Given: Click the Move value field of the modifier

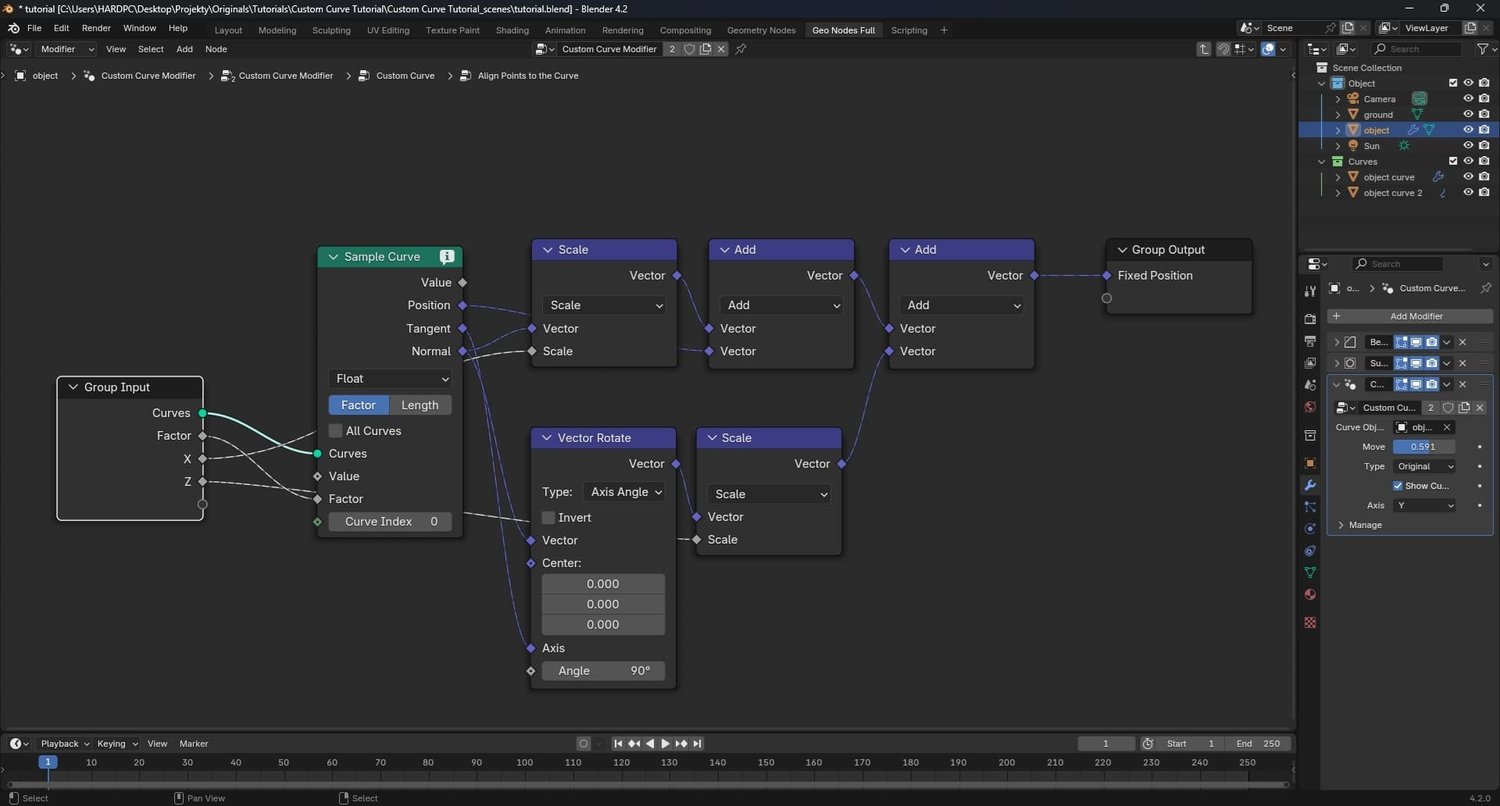Looking at the screenshot, I should [1424, 446].
